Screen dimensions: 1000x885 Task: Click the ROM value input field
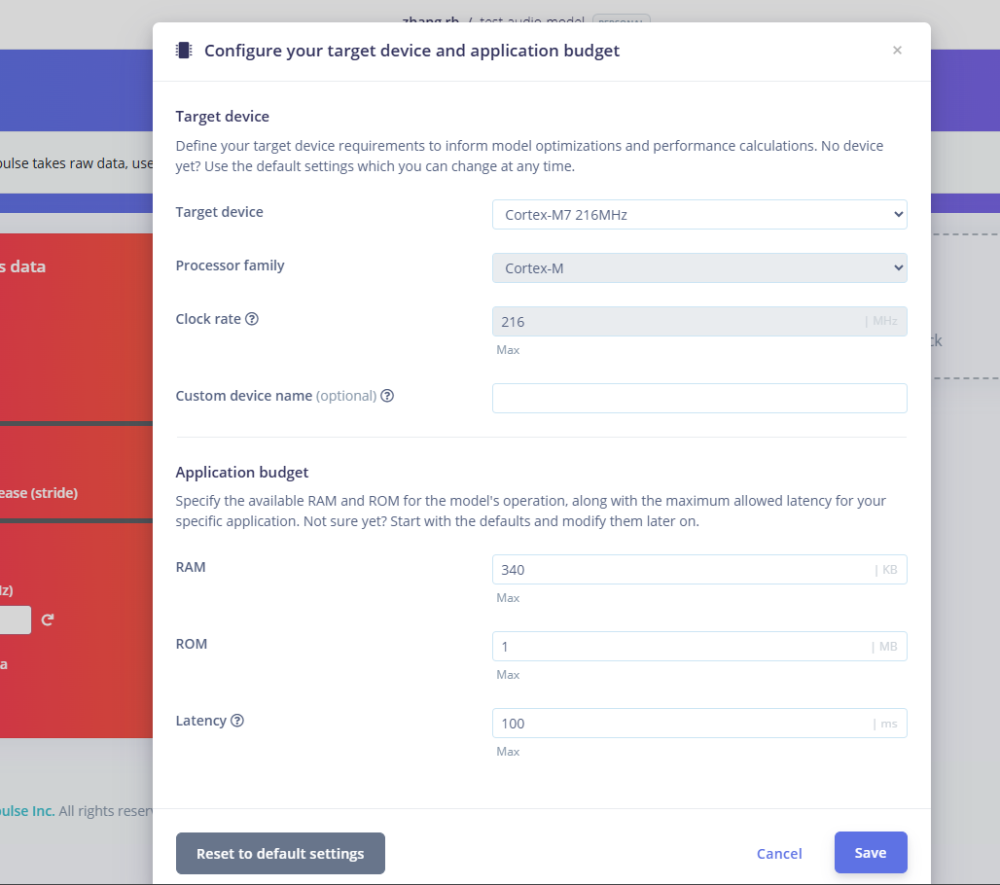coord(680,647)
